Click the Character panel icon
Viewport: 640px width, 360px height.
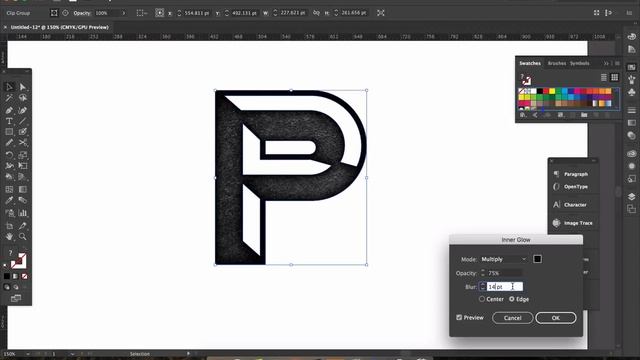pyautogui.click(x=556, y=204)
